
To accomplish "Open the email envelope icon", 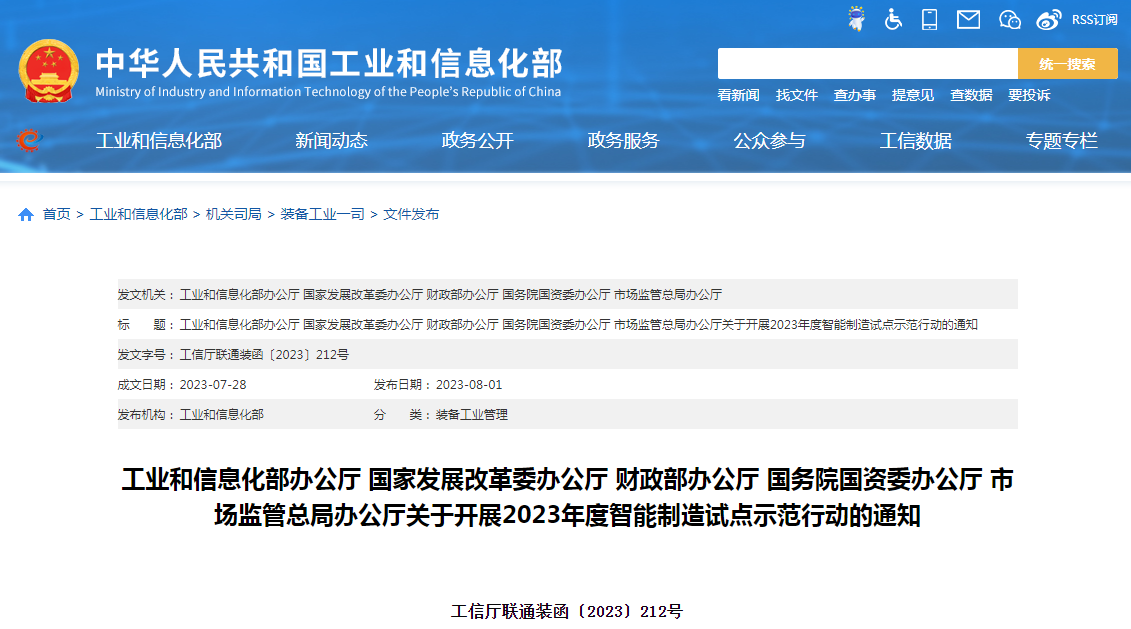I will pyautogui.click(x=968, y=19).
